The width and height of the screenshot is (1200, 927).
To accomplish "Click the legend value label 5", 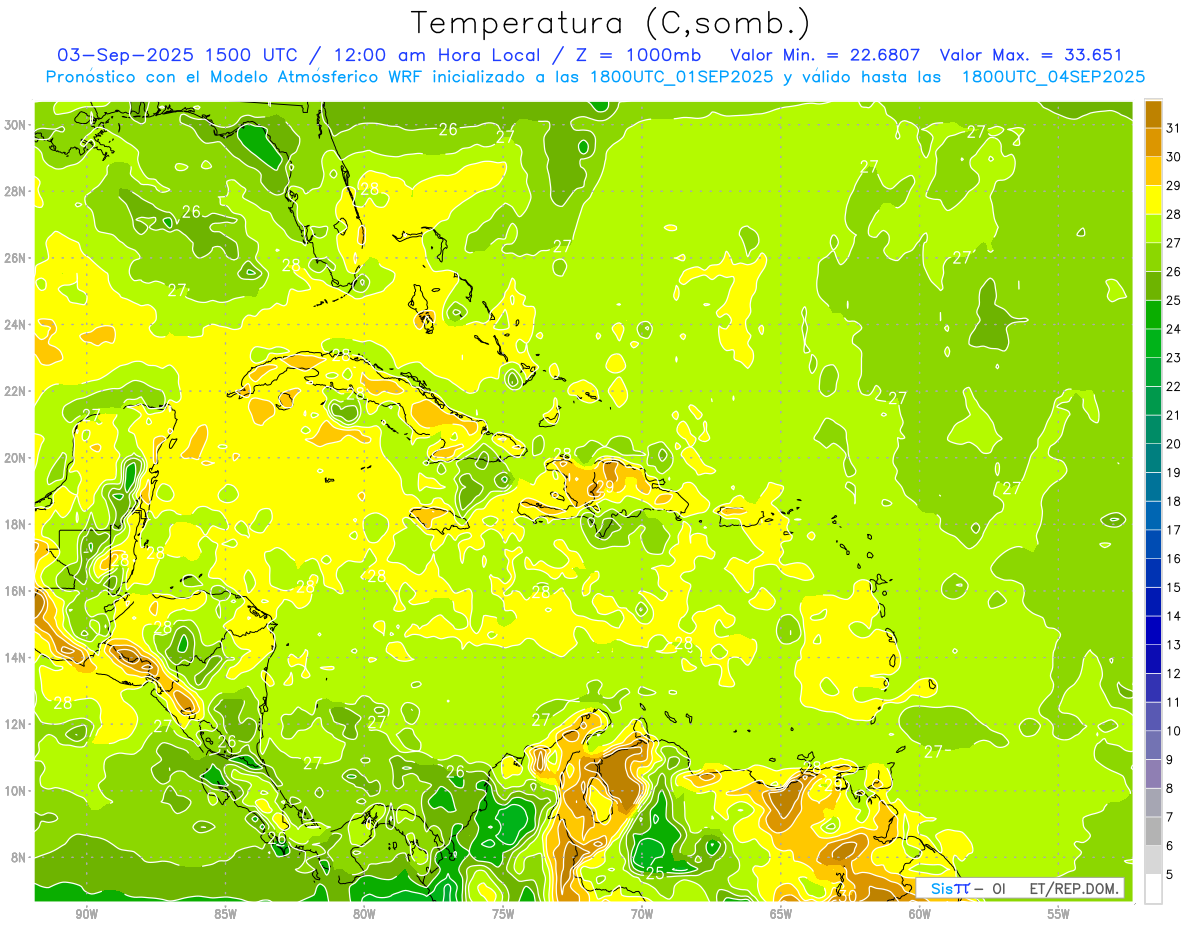I will [1170, 875].
